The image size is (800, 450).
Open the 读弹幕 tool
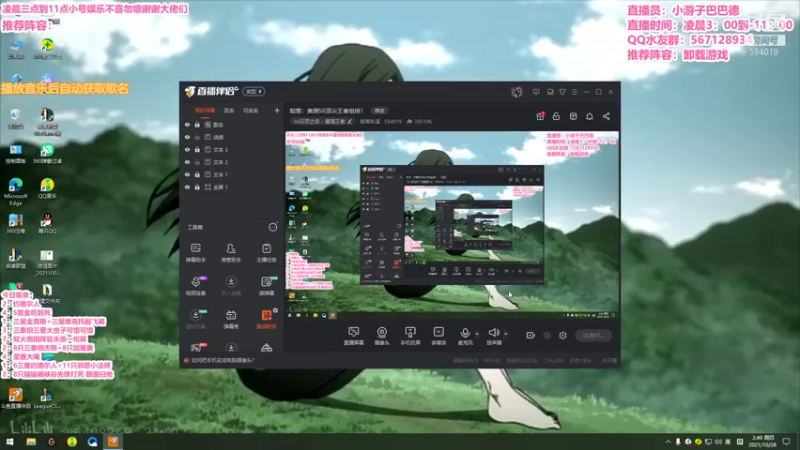tap(266, 286)
